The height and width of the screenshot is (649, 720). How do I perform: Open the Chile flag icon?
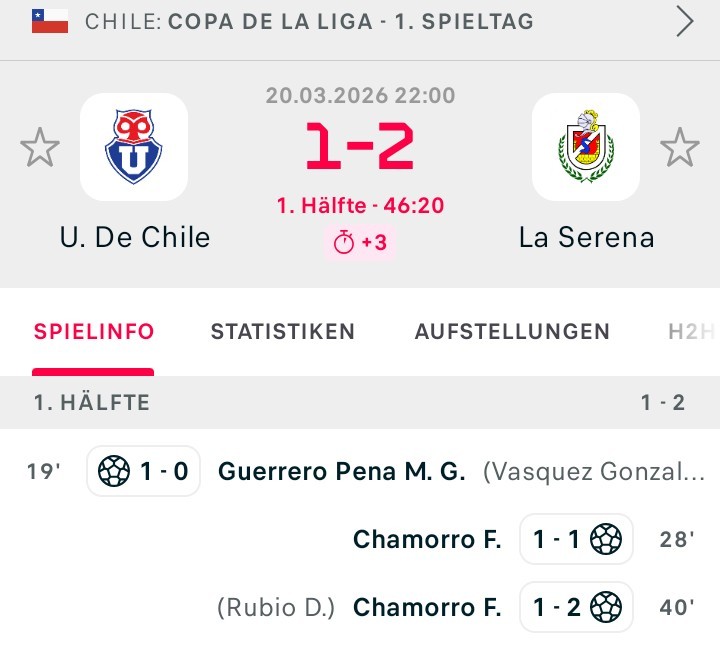[50, 21]
